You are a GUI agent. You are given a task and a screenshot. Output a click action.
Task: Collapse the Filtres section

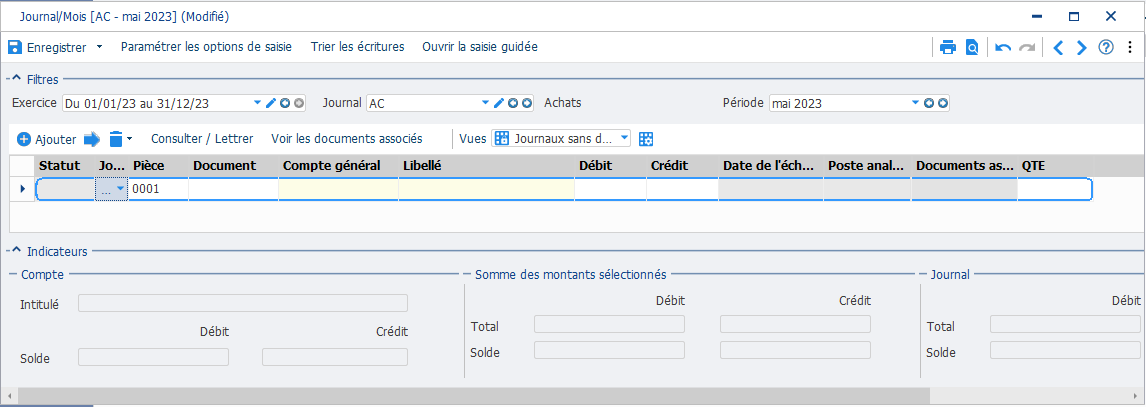[17, 79]
